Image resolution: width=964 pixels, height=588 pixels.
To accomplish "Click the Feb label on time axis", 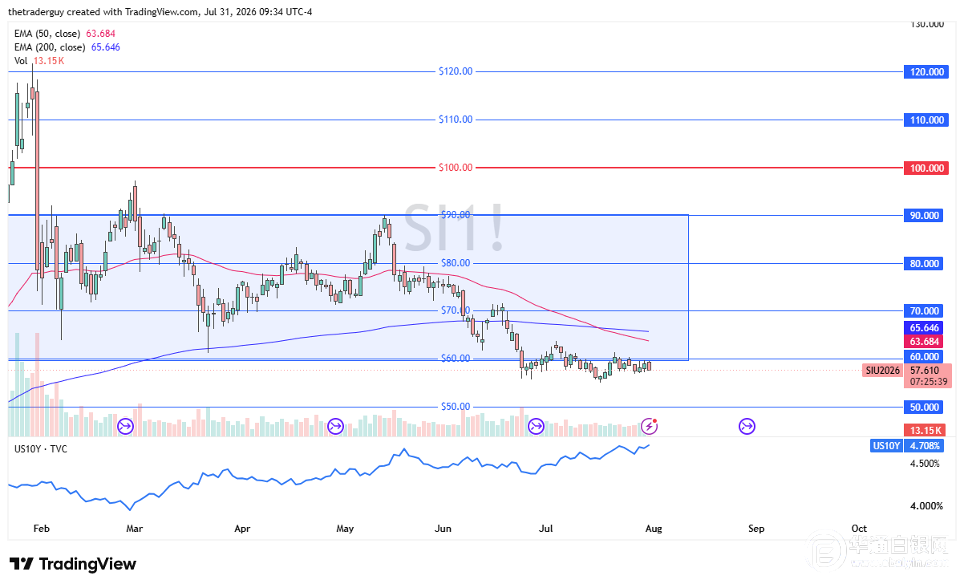I will (41, 528).
